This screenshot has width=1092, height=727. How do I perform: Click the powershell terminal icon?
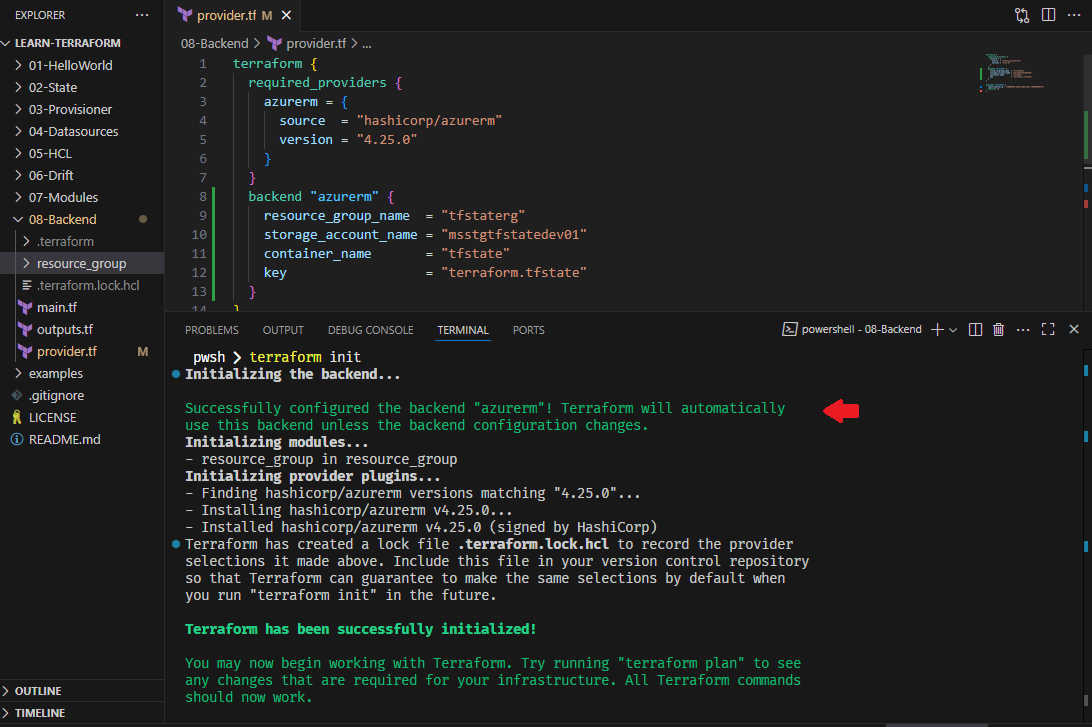pyautogui.click(x=790, y=329)
